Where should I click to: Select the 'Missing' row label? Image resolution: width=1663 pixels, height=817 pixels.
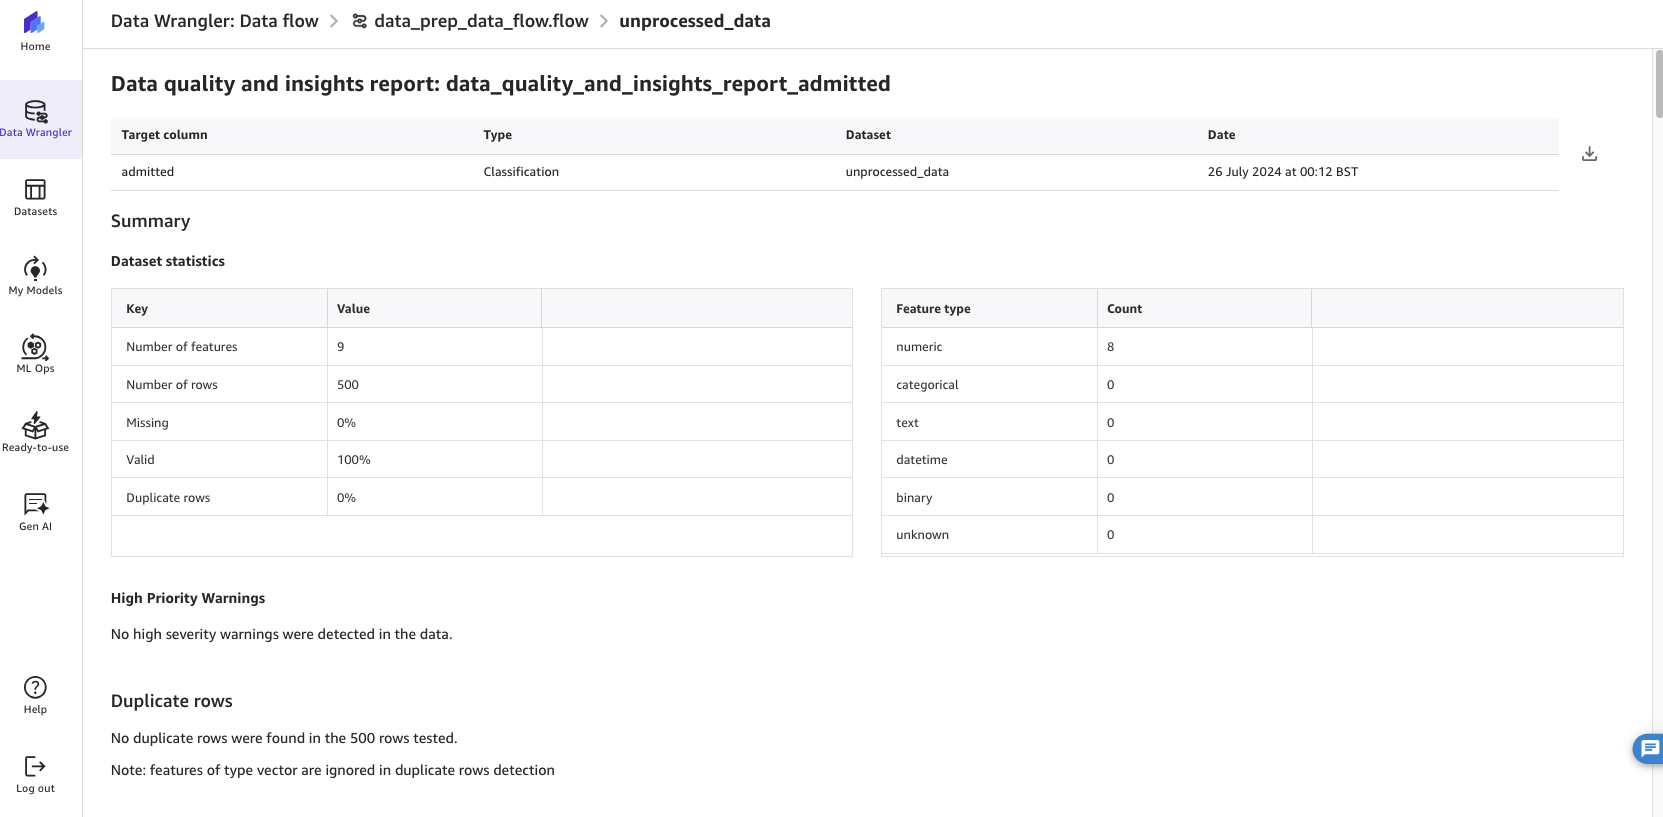click(147, 423)
